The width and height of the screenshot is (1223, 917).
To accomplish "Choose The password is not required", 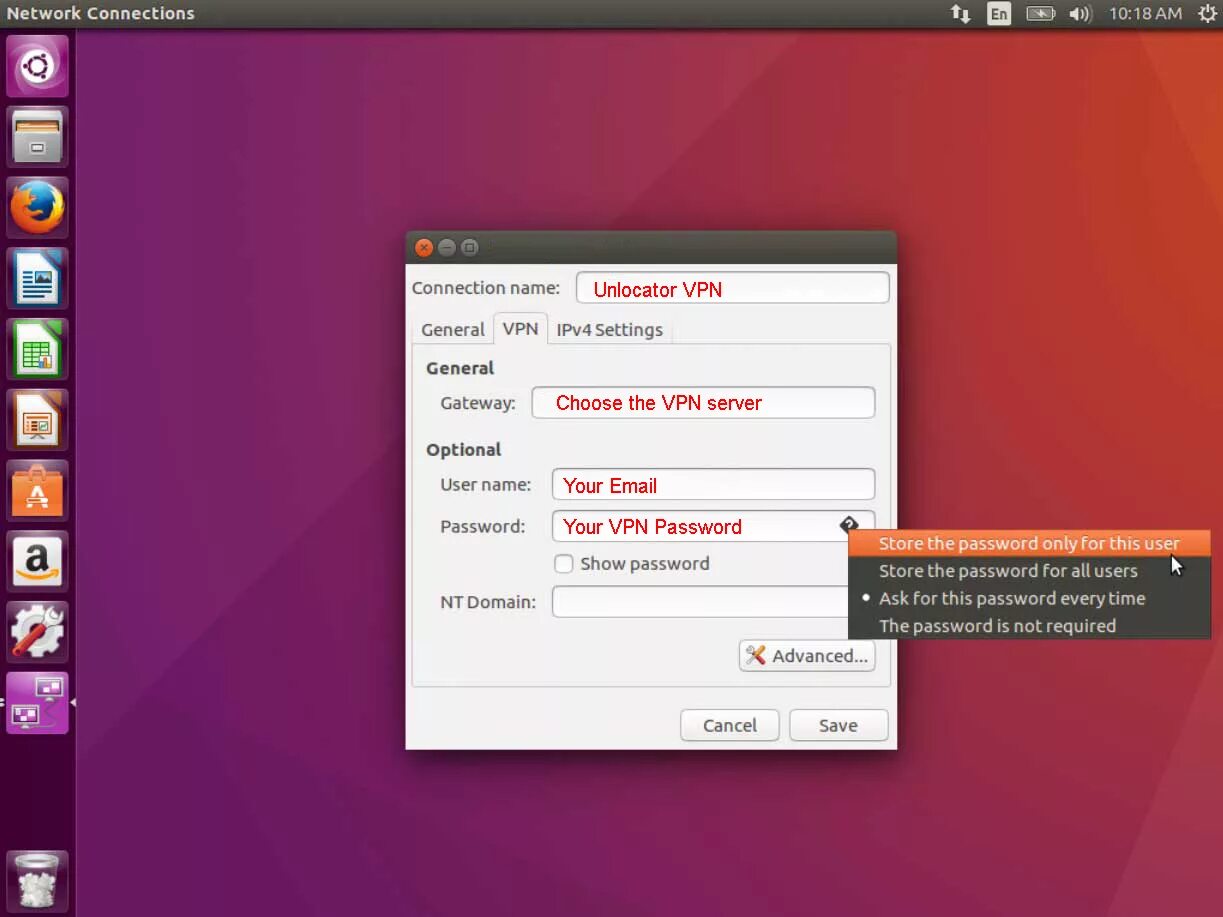I will (1029, 626).
